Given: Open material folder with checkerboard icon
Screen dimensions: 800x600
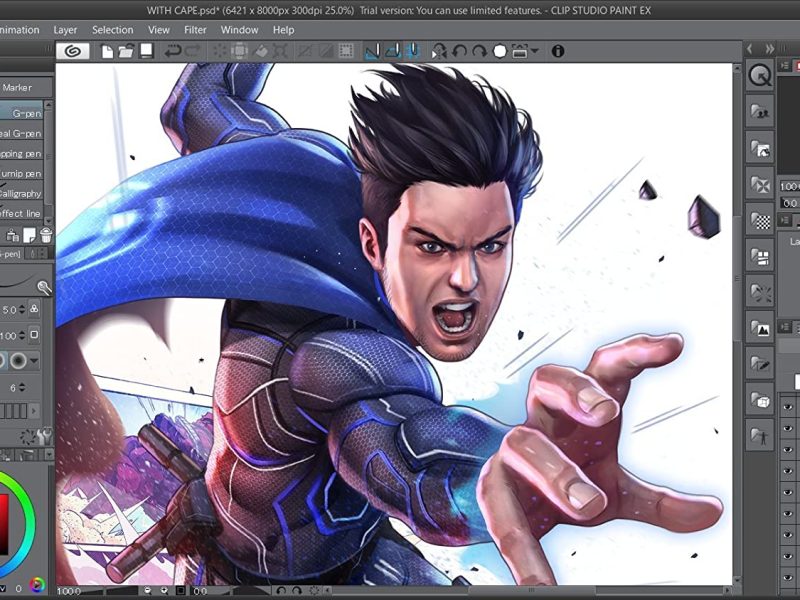Looking at the screenshot, I should (760, 220).
